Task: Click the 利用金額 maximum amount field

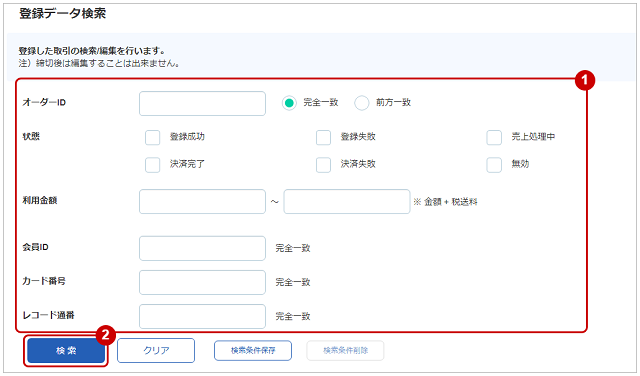Action: tap(347, 201)
